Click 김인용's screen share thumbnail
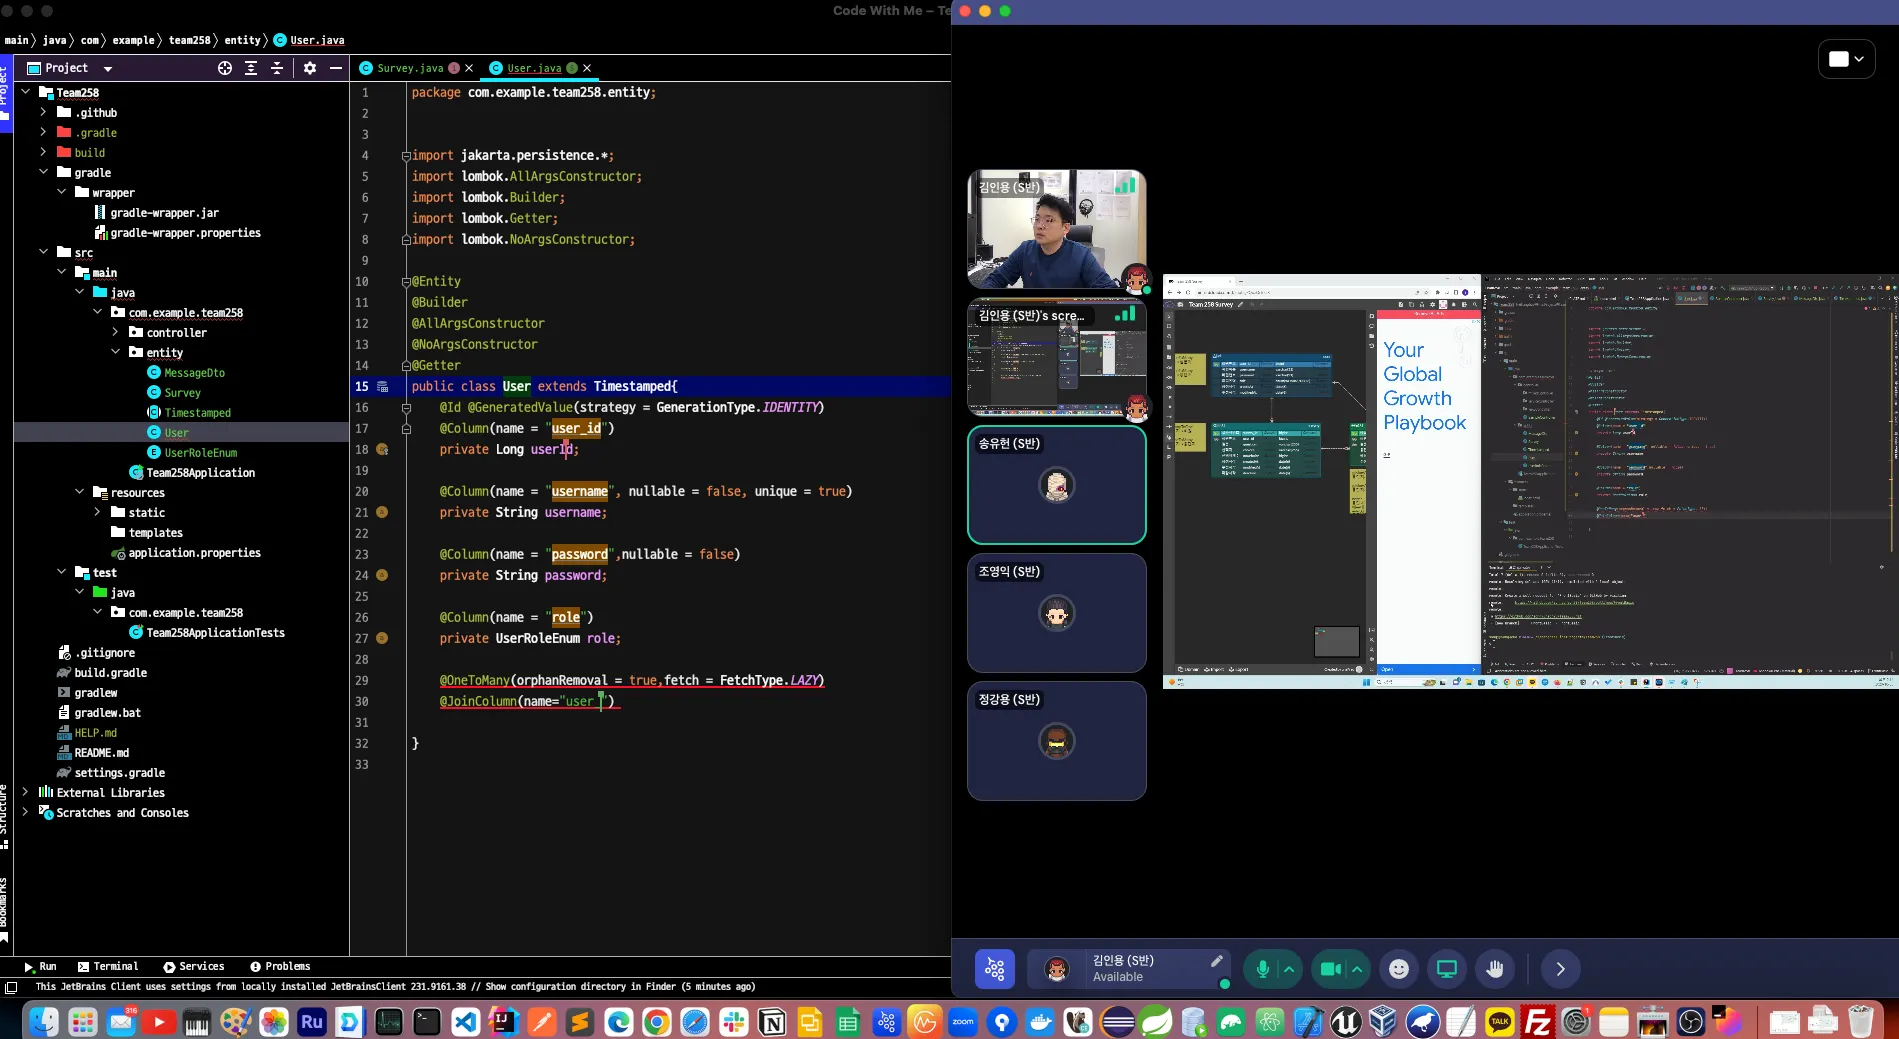 pos(1056,357)
